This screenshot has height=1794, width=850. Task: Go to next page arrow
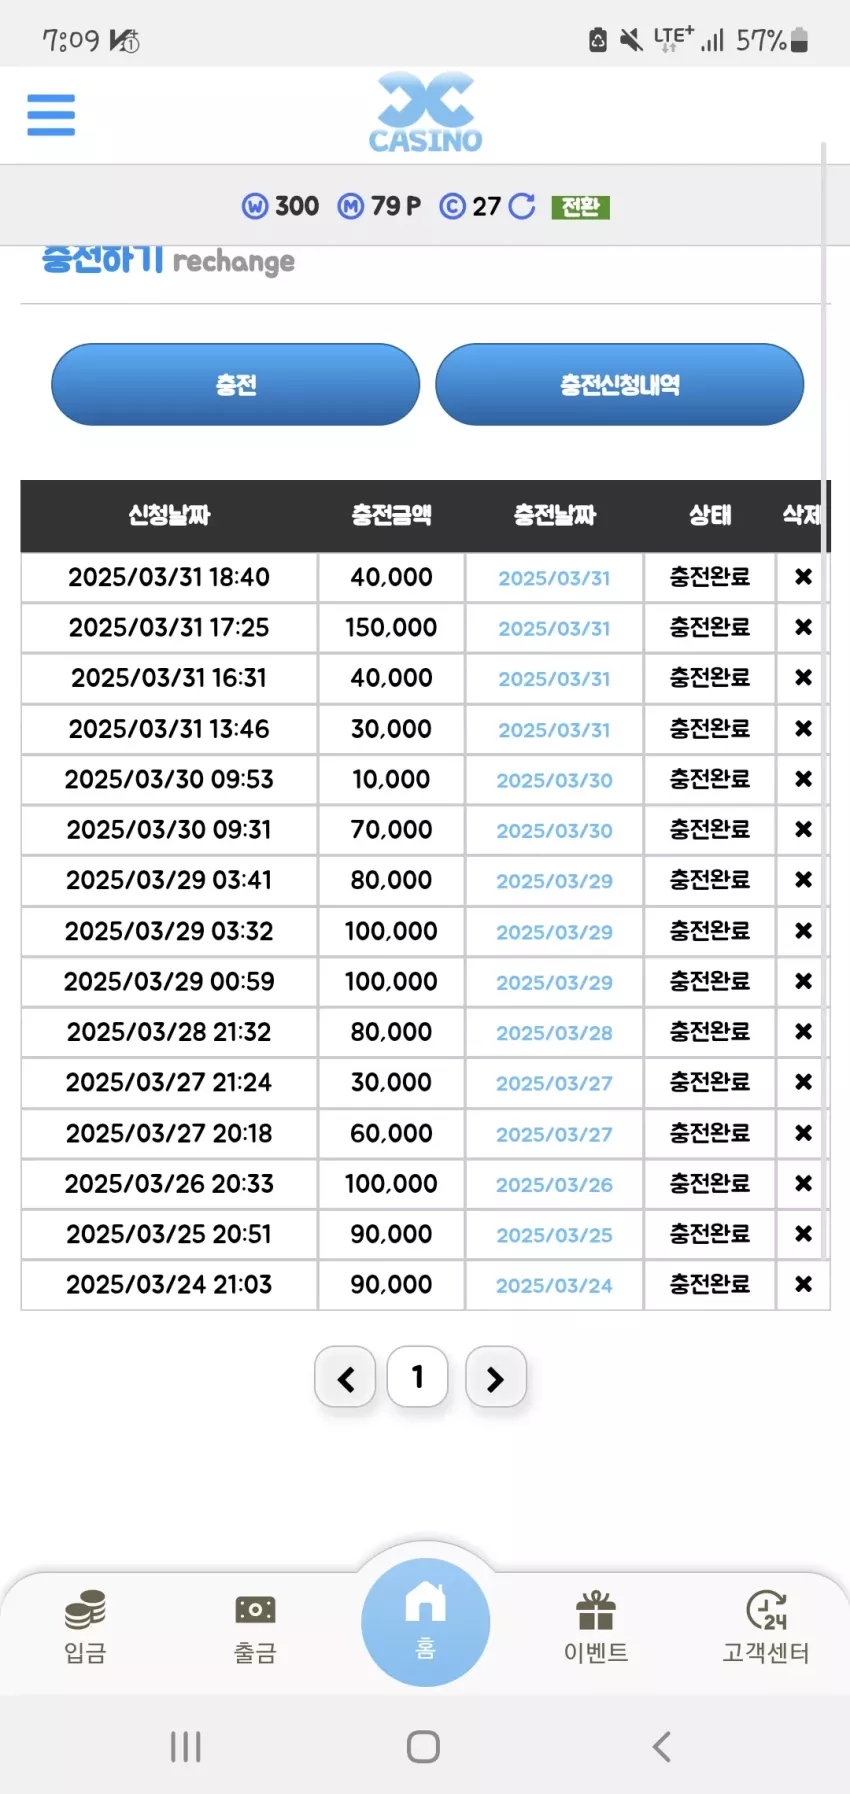click(x=495, y=1378)
